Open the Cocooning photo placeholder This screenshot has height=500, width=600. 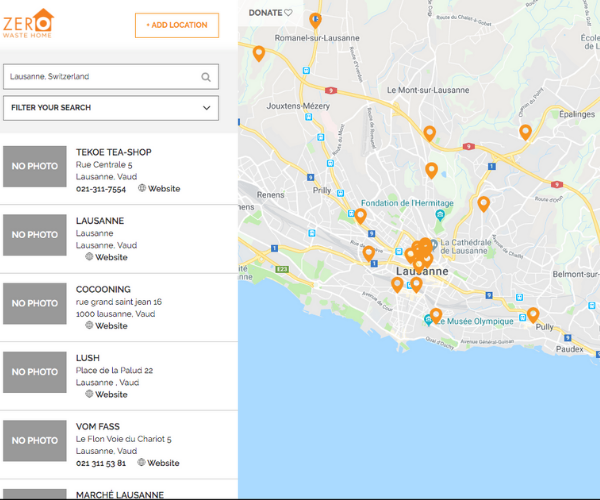(35, 303)
